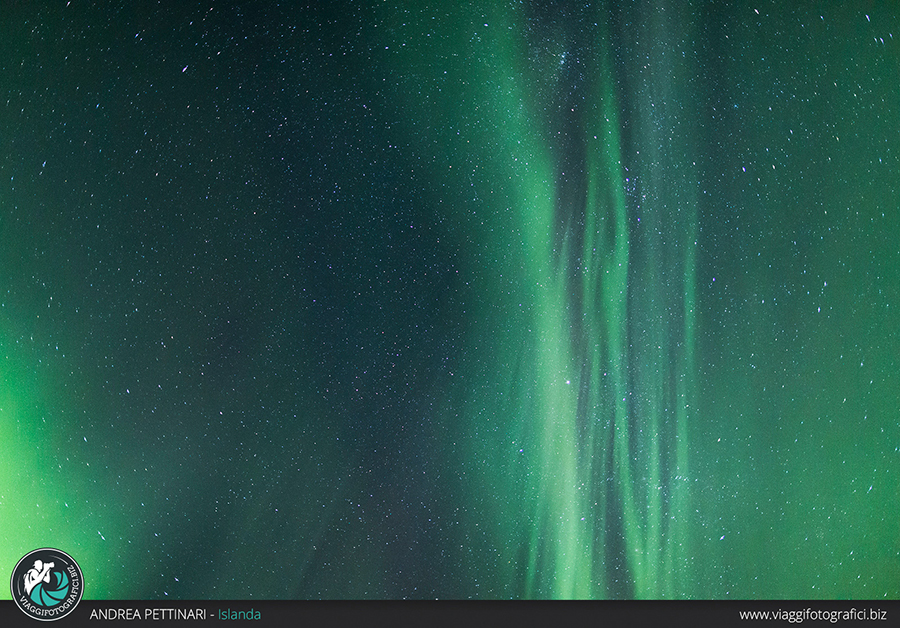Image resolution: width=900 pixels, height=628 pixels.
Task: Click the Viaggifotografici.biz round logo
Action: [x=47, y=584]
